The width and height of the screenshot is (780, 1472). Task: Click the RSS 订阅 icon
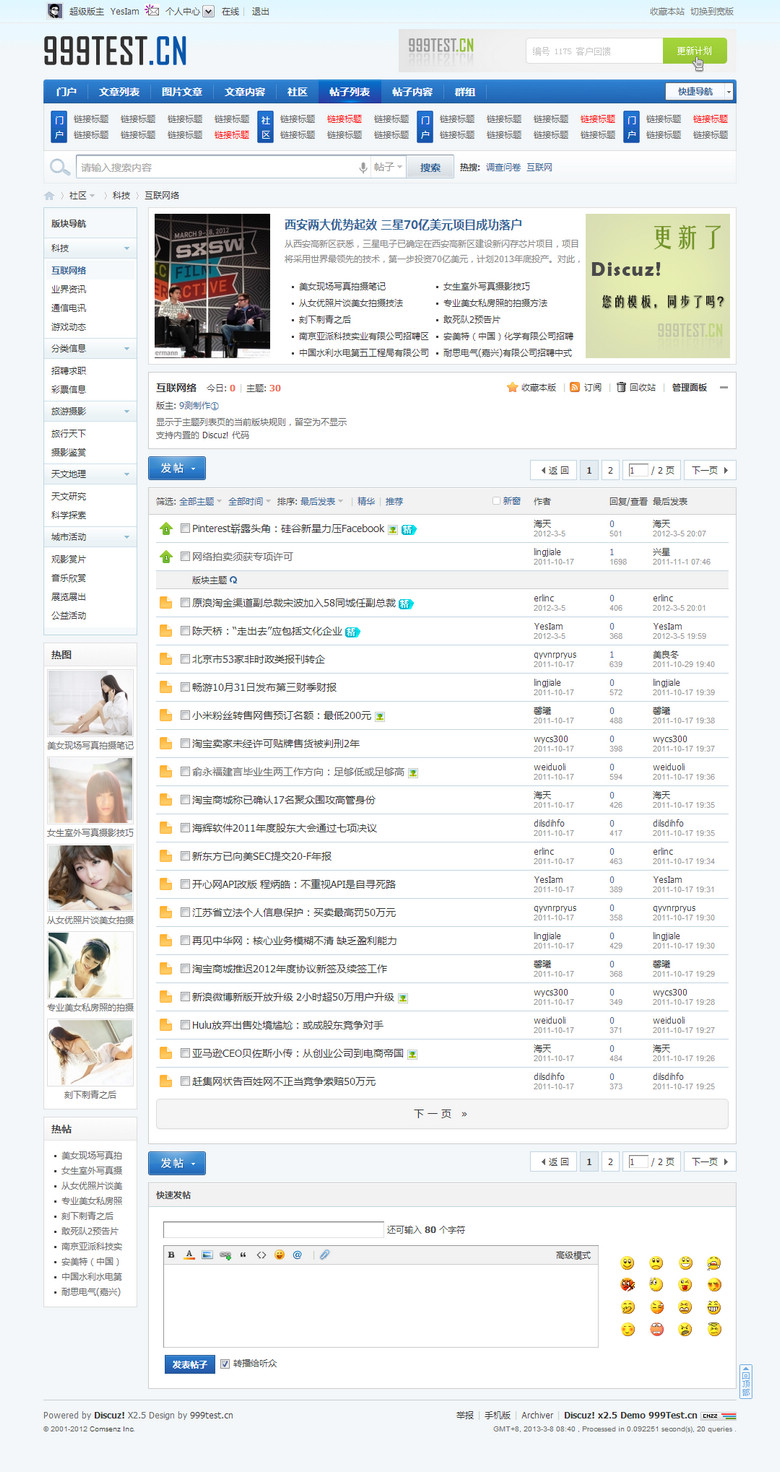(575, 387)
